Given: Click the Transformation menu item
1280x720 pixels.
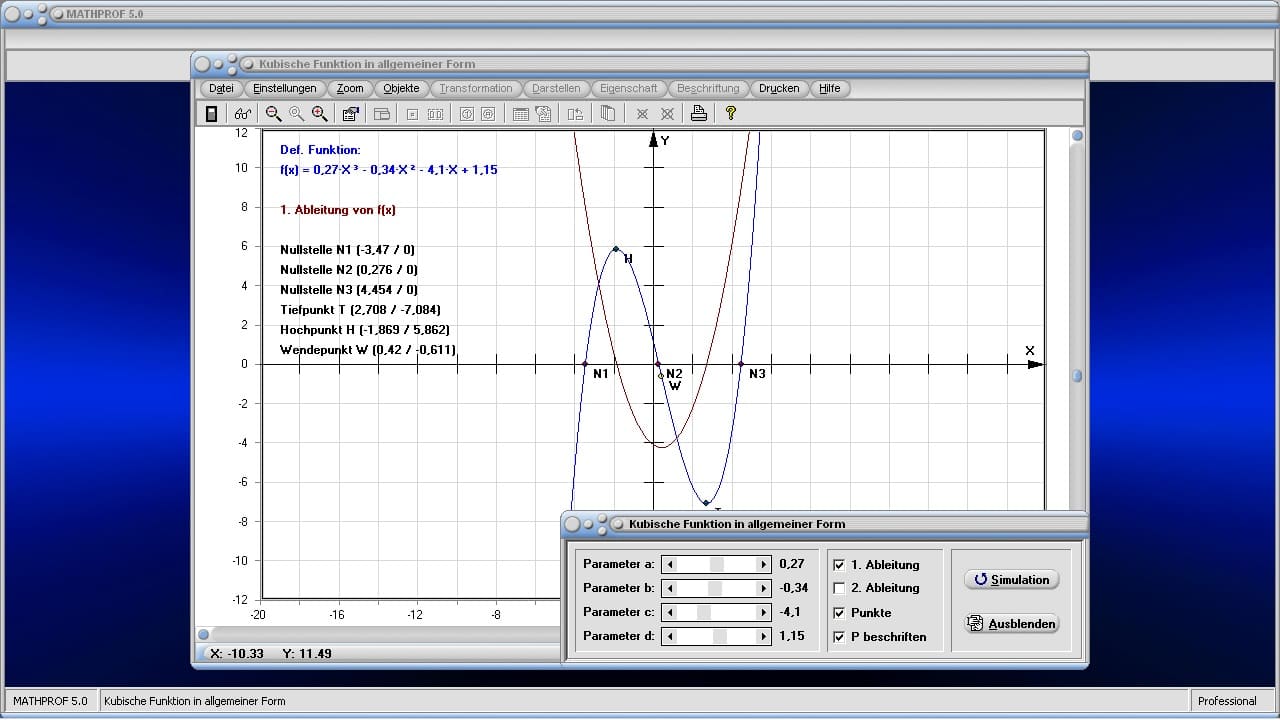Looking at the screenshot, I should pyautogui.click(x=476, y=88).
